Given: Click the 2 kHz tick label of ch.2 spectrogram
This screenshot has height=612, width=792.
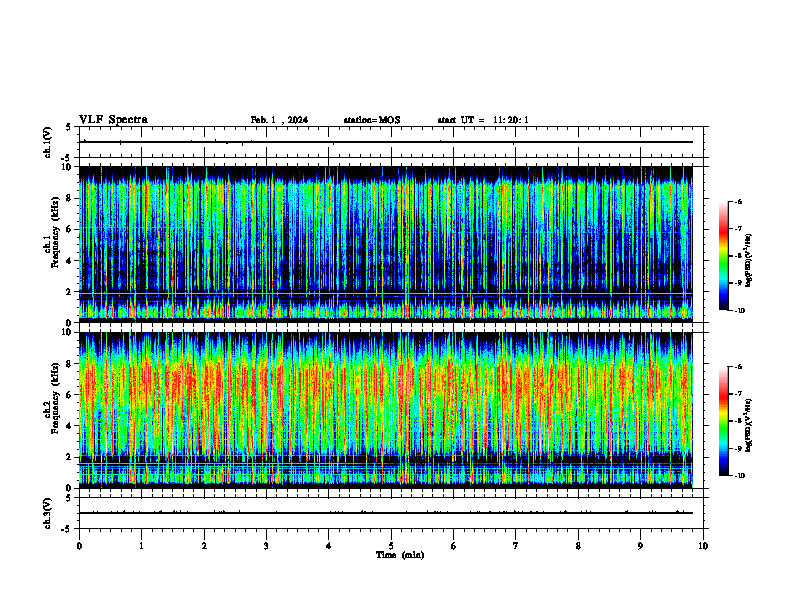Looking at the screenshot, I should 71,457.
